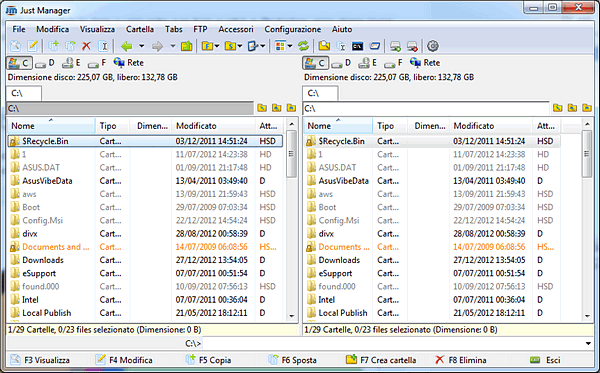Viewport: 600px width, 373px height.
Task: Select Rete network in right panel
Action: tap(425, 63)
